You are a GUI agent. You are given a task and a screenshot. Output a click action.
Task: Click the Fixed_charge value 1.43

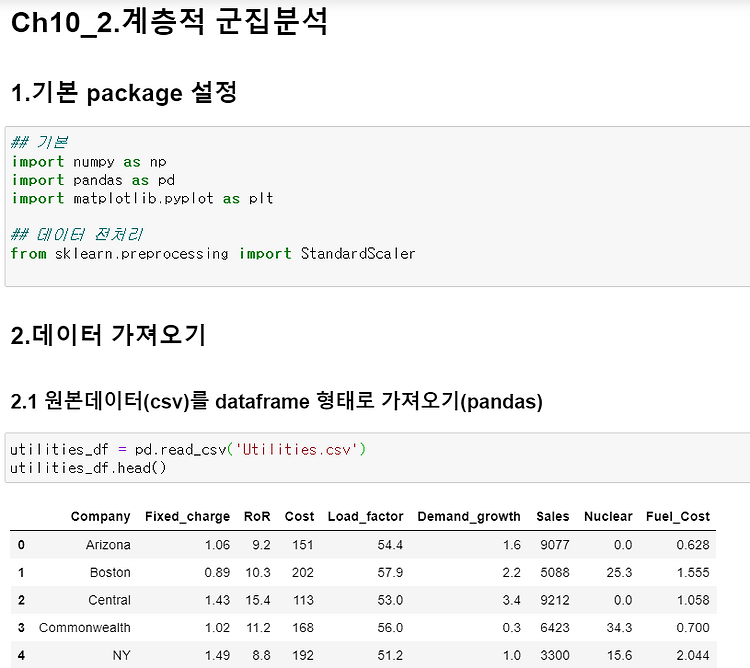[217, 600]
